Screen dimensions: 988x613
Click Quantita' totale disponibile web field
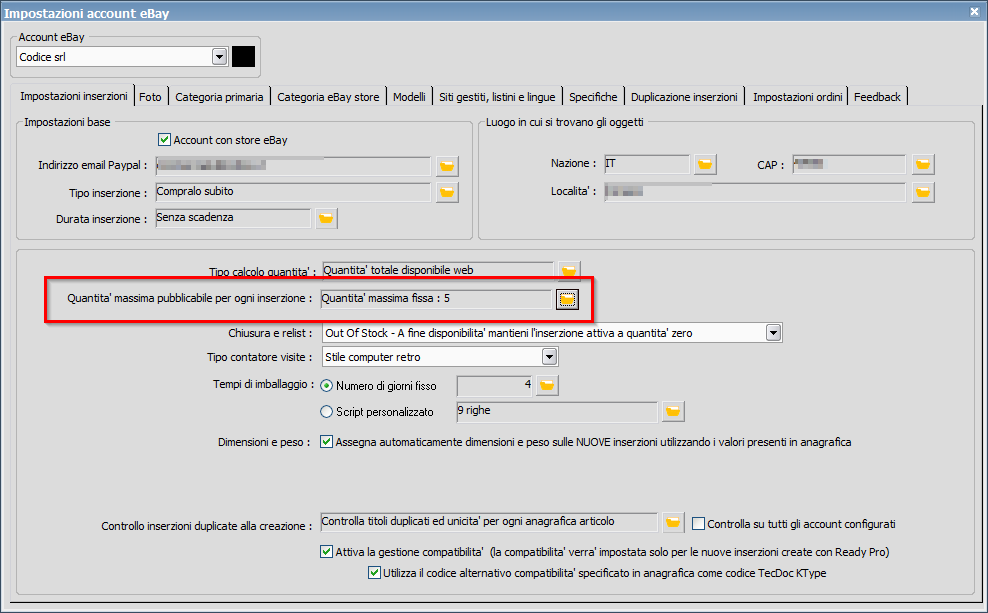(437, 270)
